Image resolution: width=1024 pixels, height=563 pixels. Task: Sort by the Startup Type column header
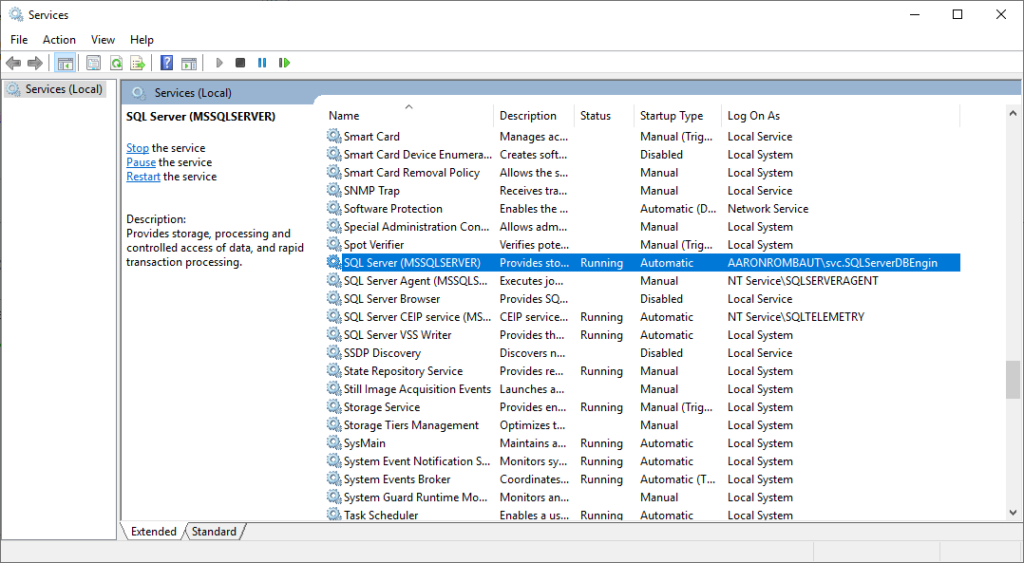pyautogui.click(x=671, y=116)
